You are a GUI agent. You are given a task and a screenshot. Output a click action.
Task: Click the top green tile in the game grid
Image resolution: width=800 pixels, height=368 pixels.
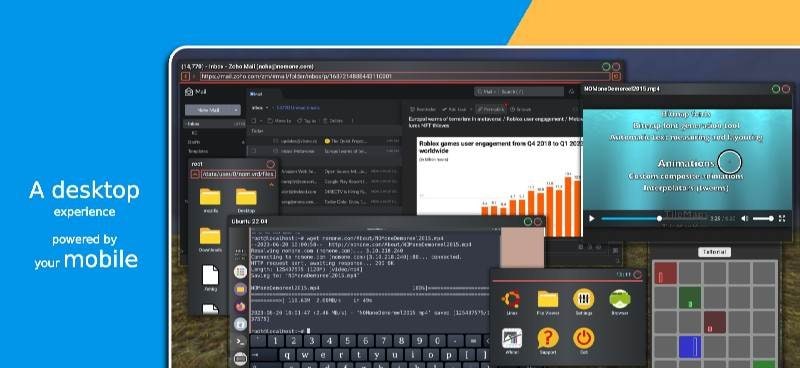pos(690,298)
